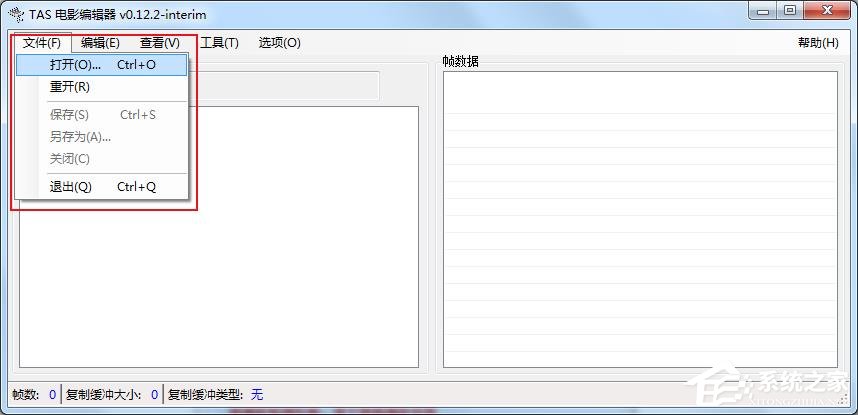Click the 保存(S) menu entry
The image size is (858, 415).
tap(70, 115)
